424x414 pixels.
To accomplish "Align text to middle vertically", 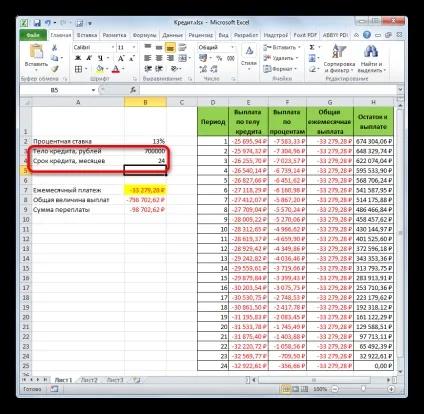I will (159, 48).
